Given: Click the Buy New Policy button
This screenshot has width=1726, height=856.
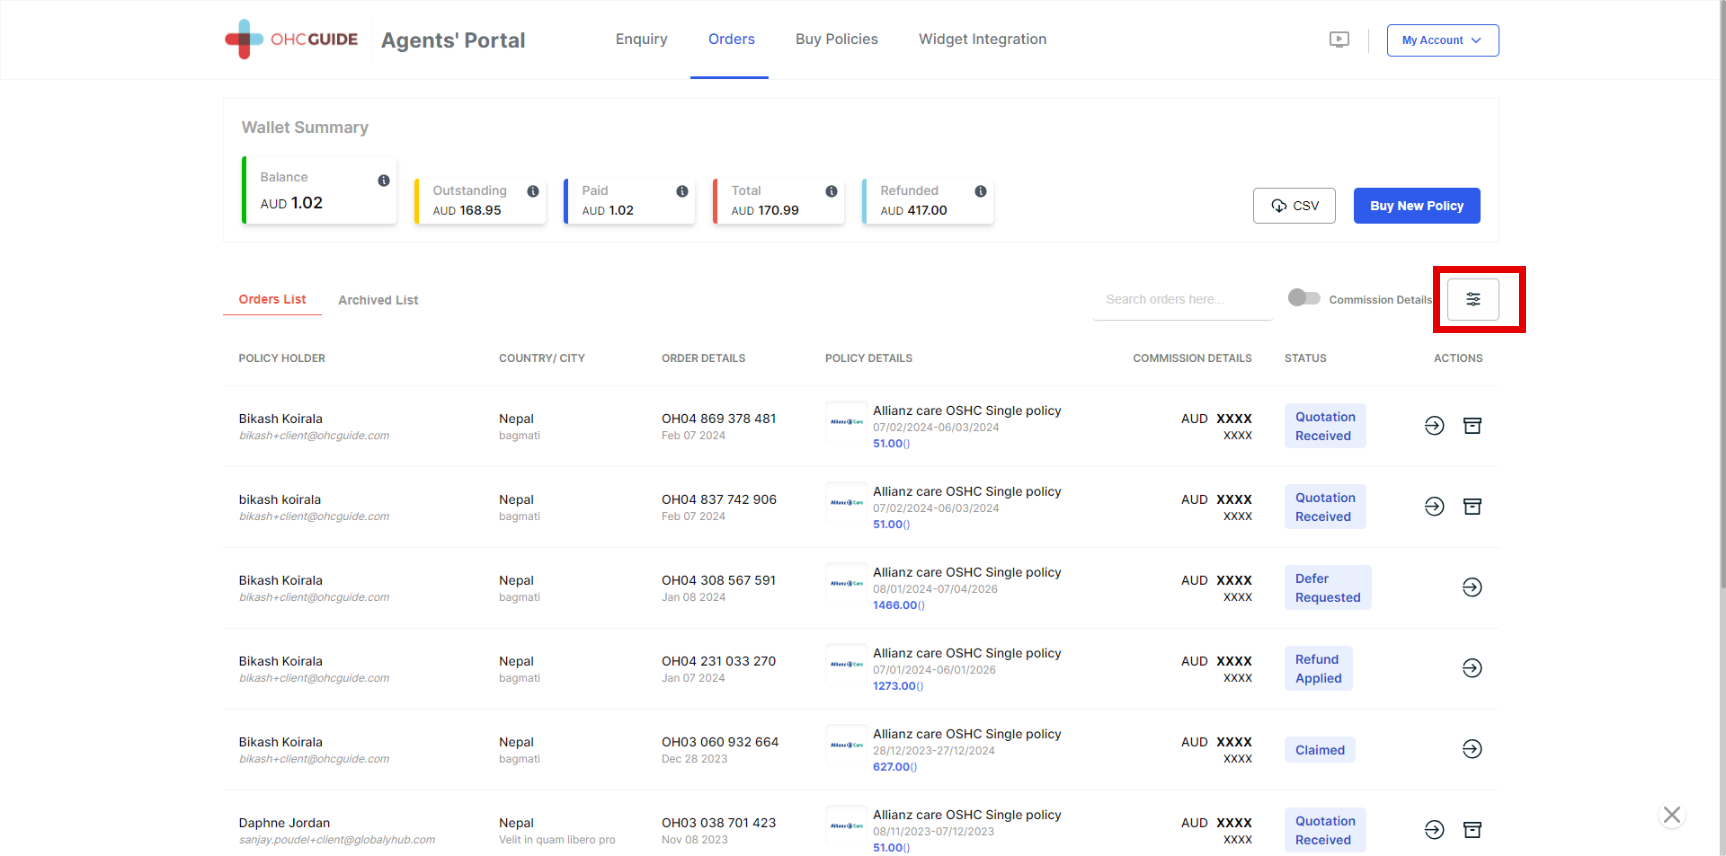Looking at the screenshot, I should click(x=1416, y=206).
